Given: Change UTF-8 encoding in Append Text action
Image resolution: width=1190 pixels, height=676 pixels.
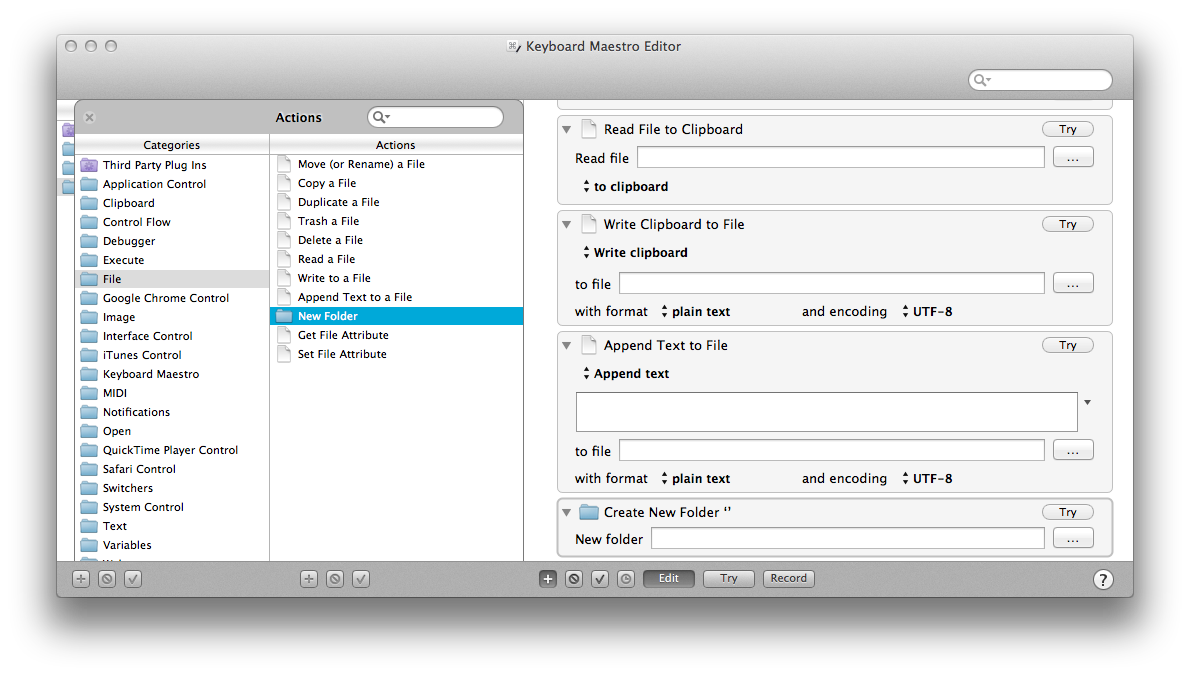Looking at the screenshot, I should pos(927,479).
